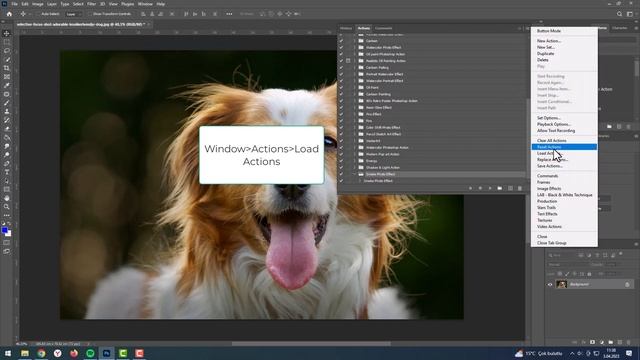The width and height of the screenshot is (640, 360).
Task: Click the canvas horizontal scrollbar
Action: click(311, 344)
